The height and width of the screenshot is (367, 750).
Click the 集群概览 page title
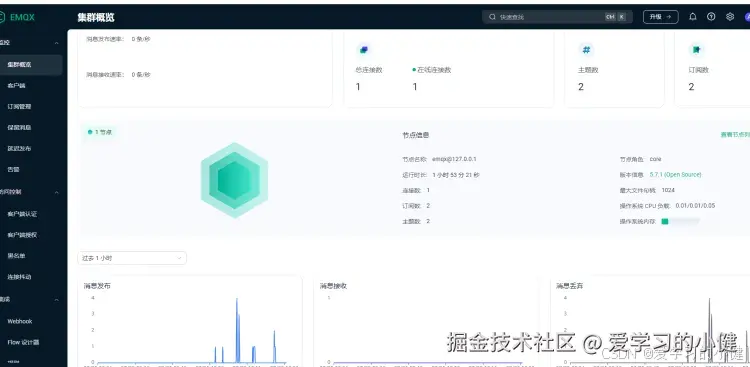(x=96, y=18)
